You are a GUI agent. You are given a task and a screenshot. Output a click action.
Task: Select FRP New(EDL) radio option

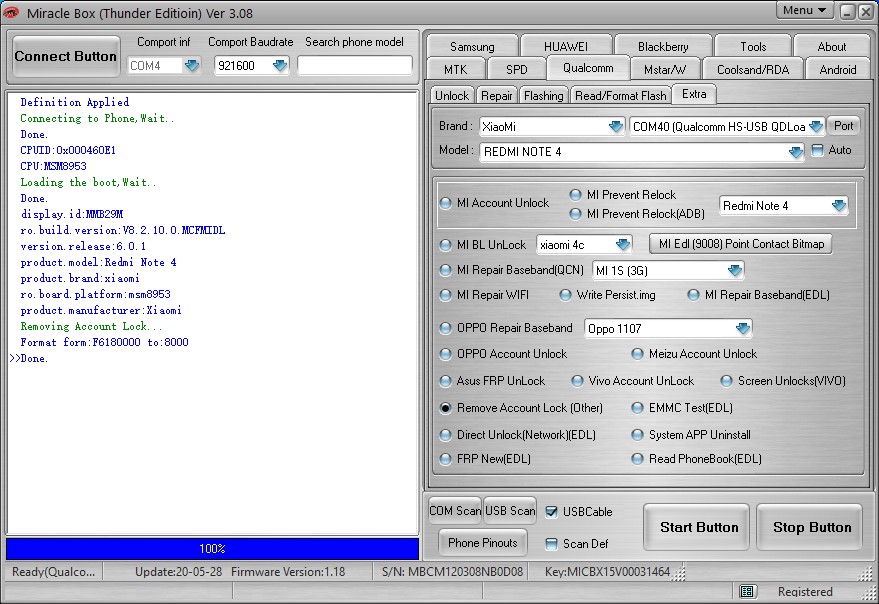pos(446,459)
